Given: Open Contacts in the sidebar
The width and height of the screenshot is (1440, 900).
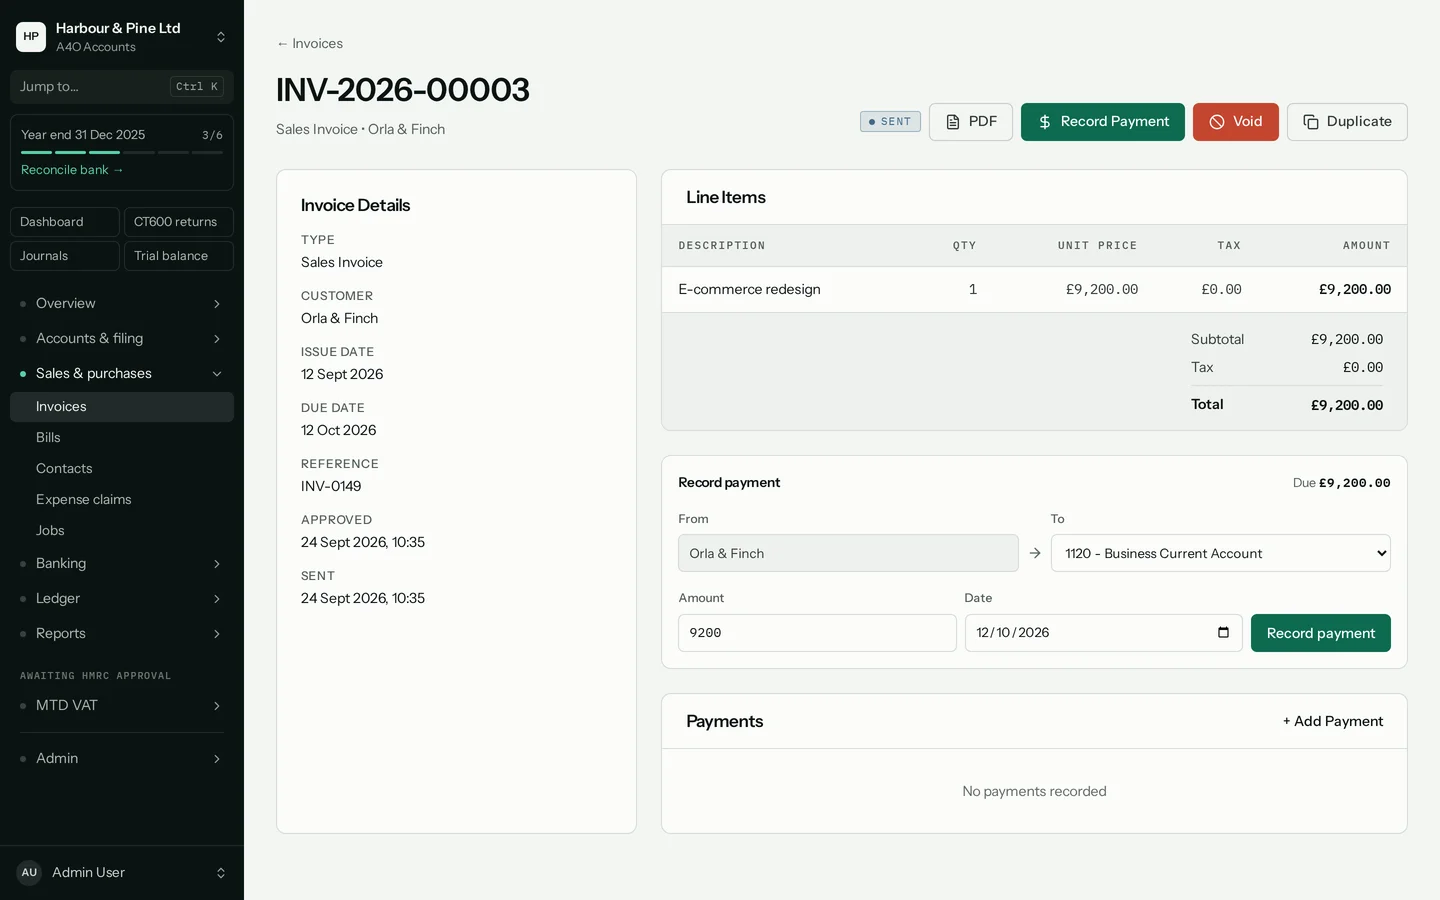Looking at the screenshot, I should click(122, 469).
